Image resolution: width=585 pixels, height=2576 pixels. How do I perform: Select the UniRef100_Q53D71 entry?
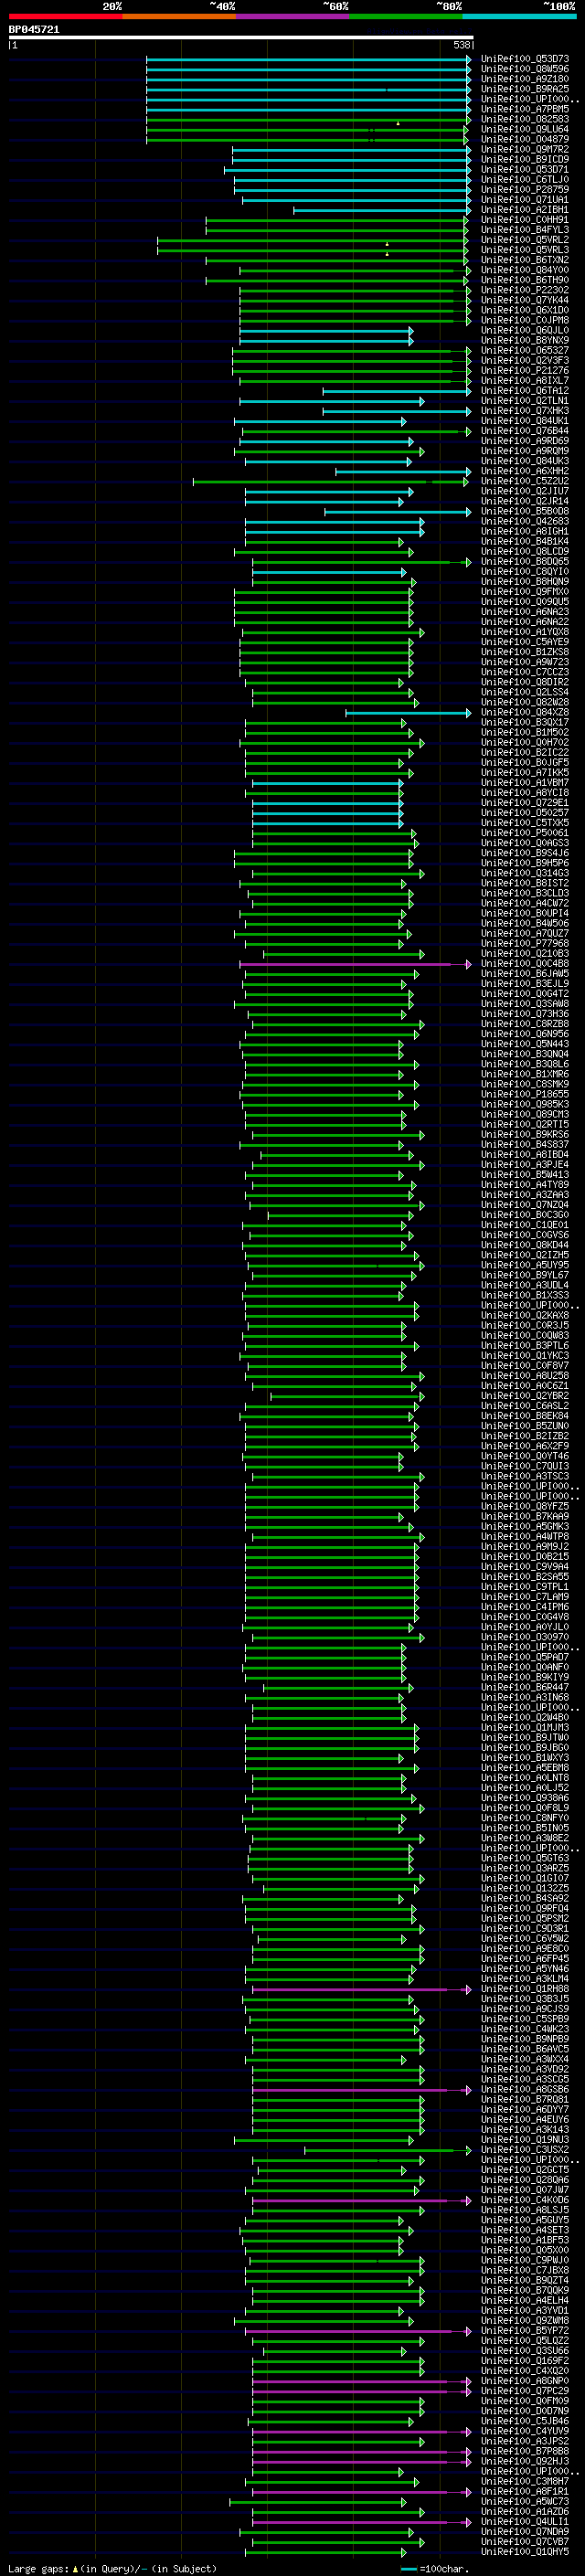pyautogui.click(x=524, y=169)
